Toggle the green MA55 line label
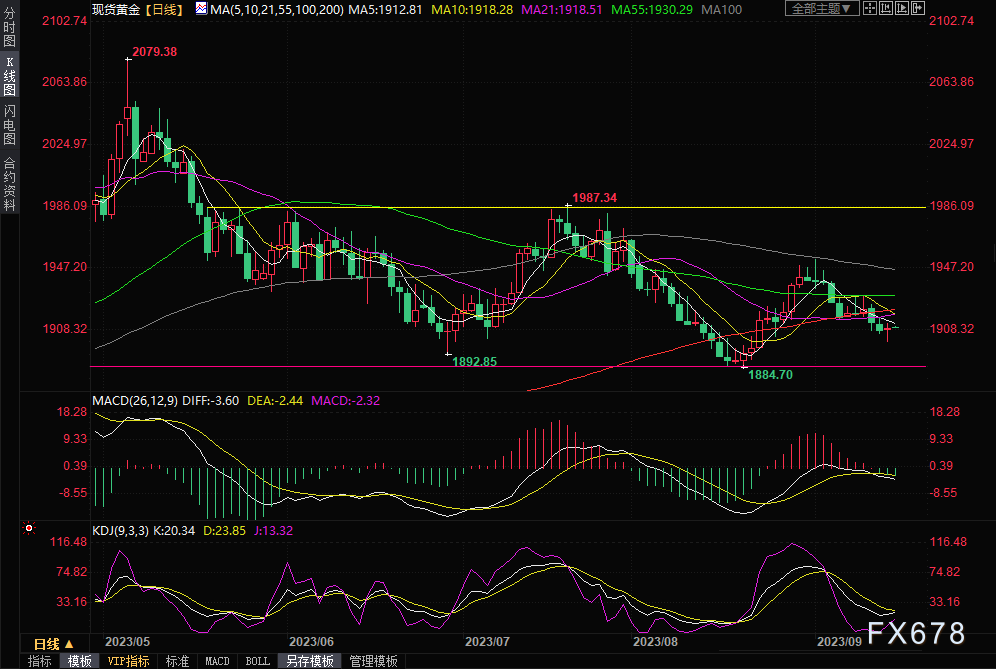This screenshot has width=996, height=669. click(x=643, y=9)
